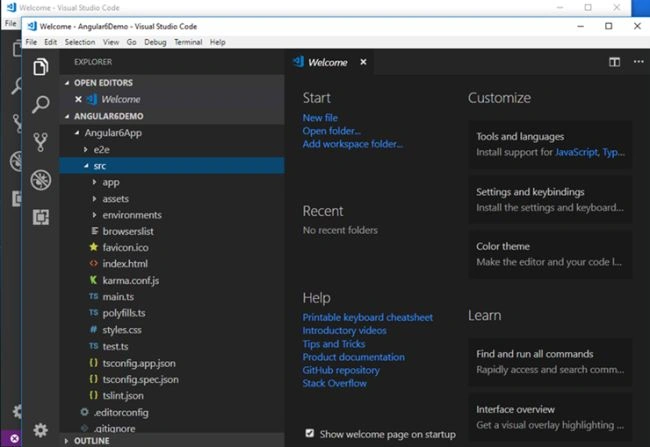The height and width of the screenshot is (447, 650).
Task: Click the Open folder... link
Action: click(x=332, y=131)
